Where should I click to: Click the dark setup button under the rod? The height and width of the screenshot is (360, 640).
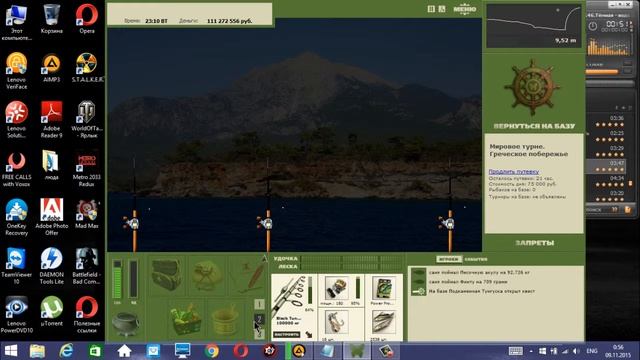coord(287,334)
